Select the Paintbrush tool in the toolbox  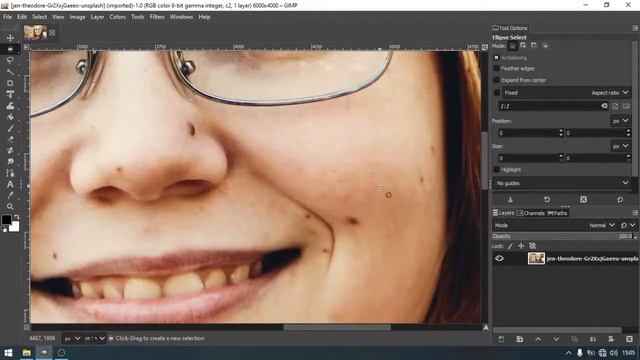click(10, 128)
